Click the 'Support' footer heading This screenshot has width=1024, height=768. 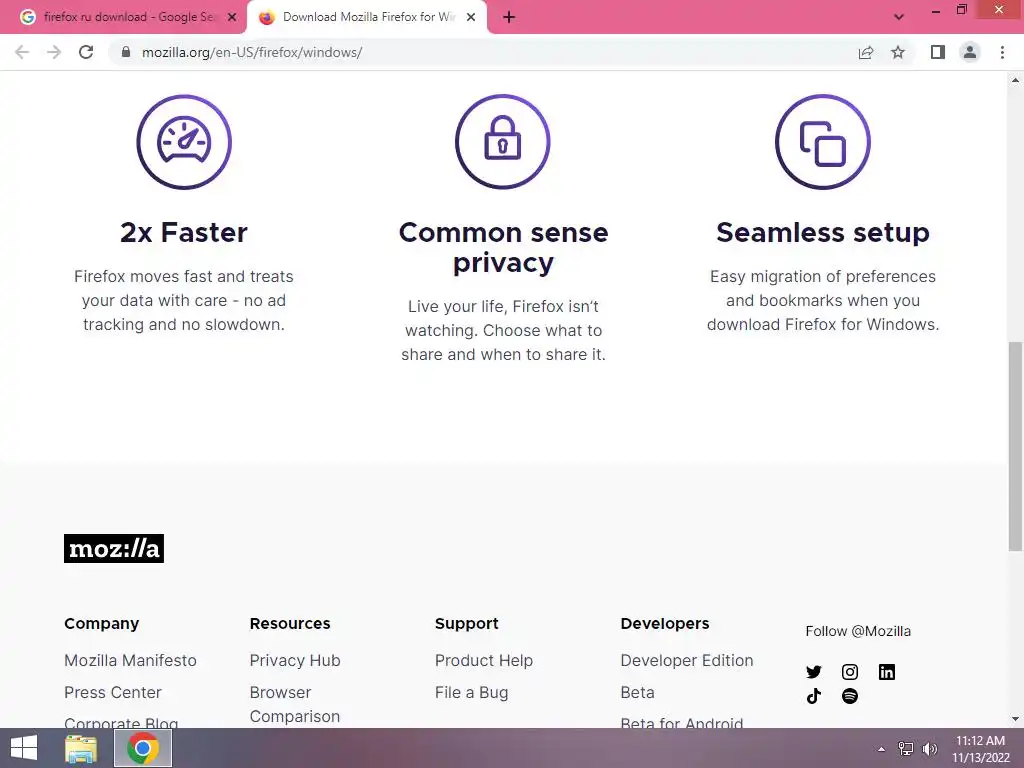coord(466,624)
